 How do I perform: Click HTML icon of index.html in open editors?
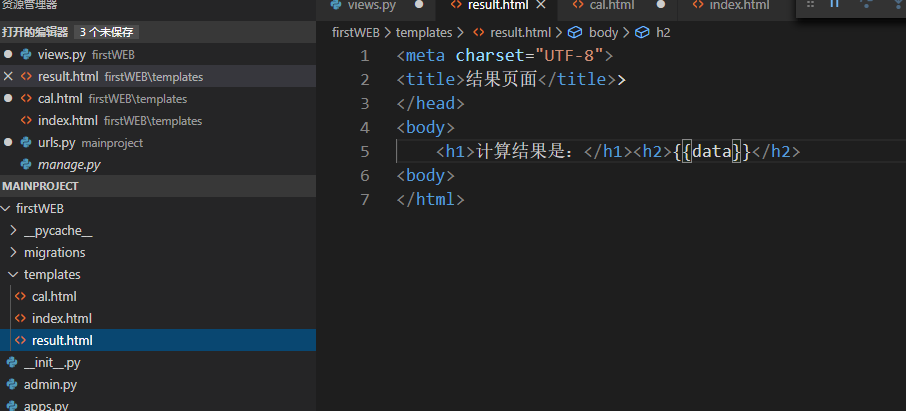[x=26, y=120]
